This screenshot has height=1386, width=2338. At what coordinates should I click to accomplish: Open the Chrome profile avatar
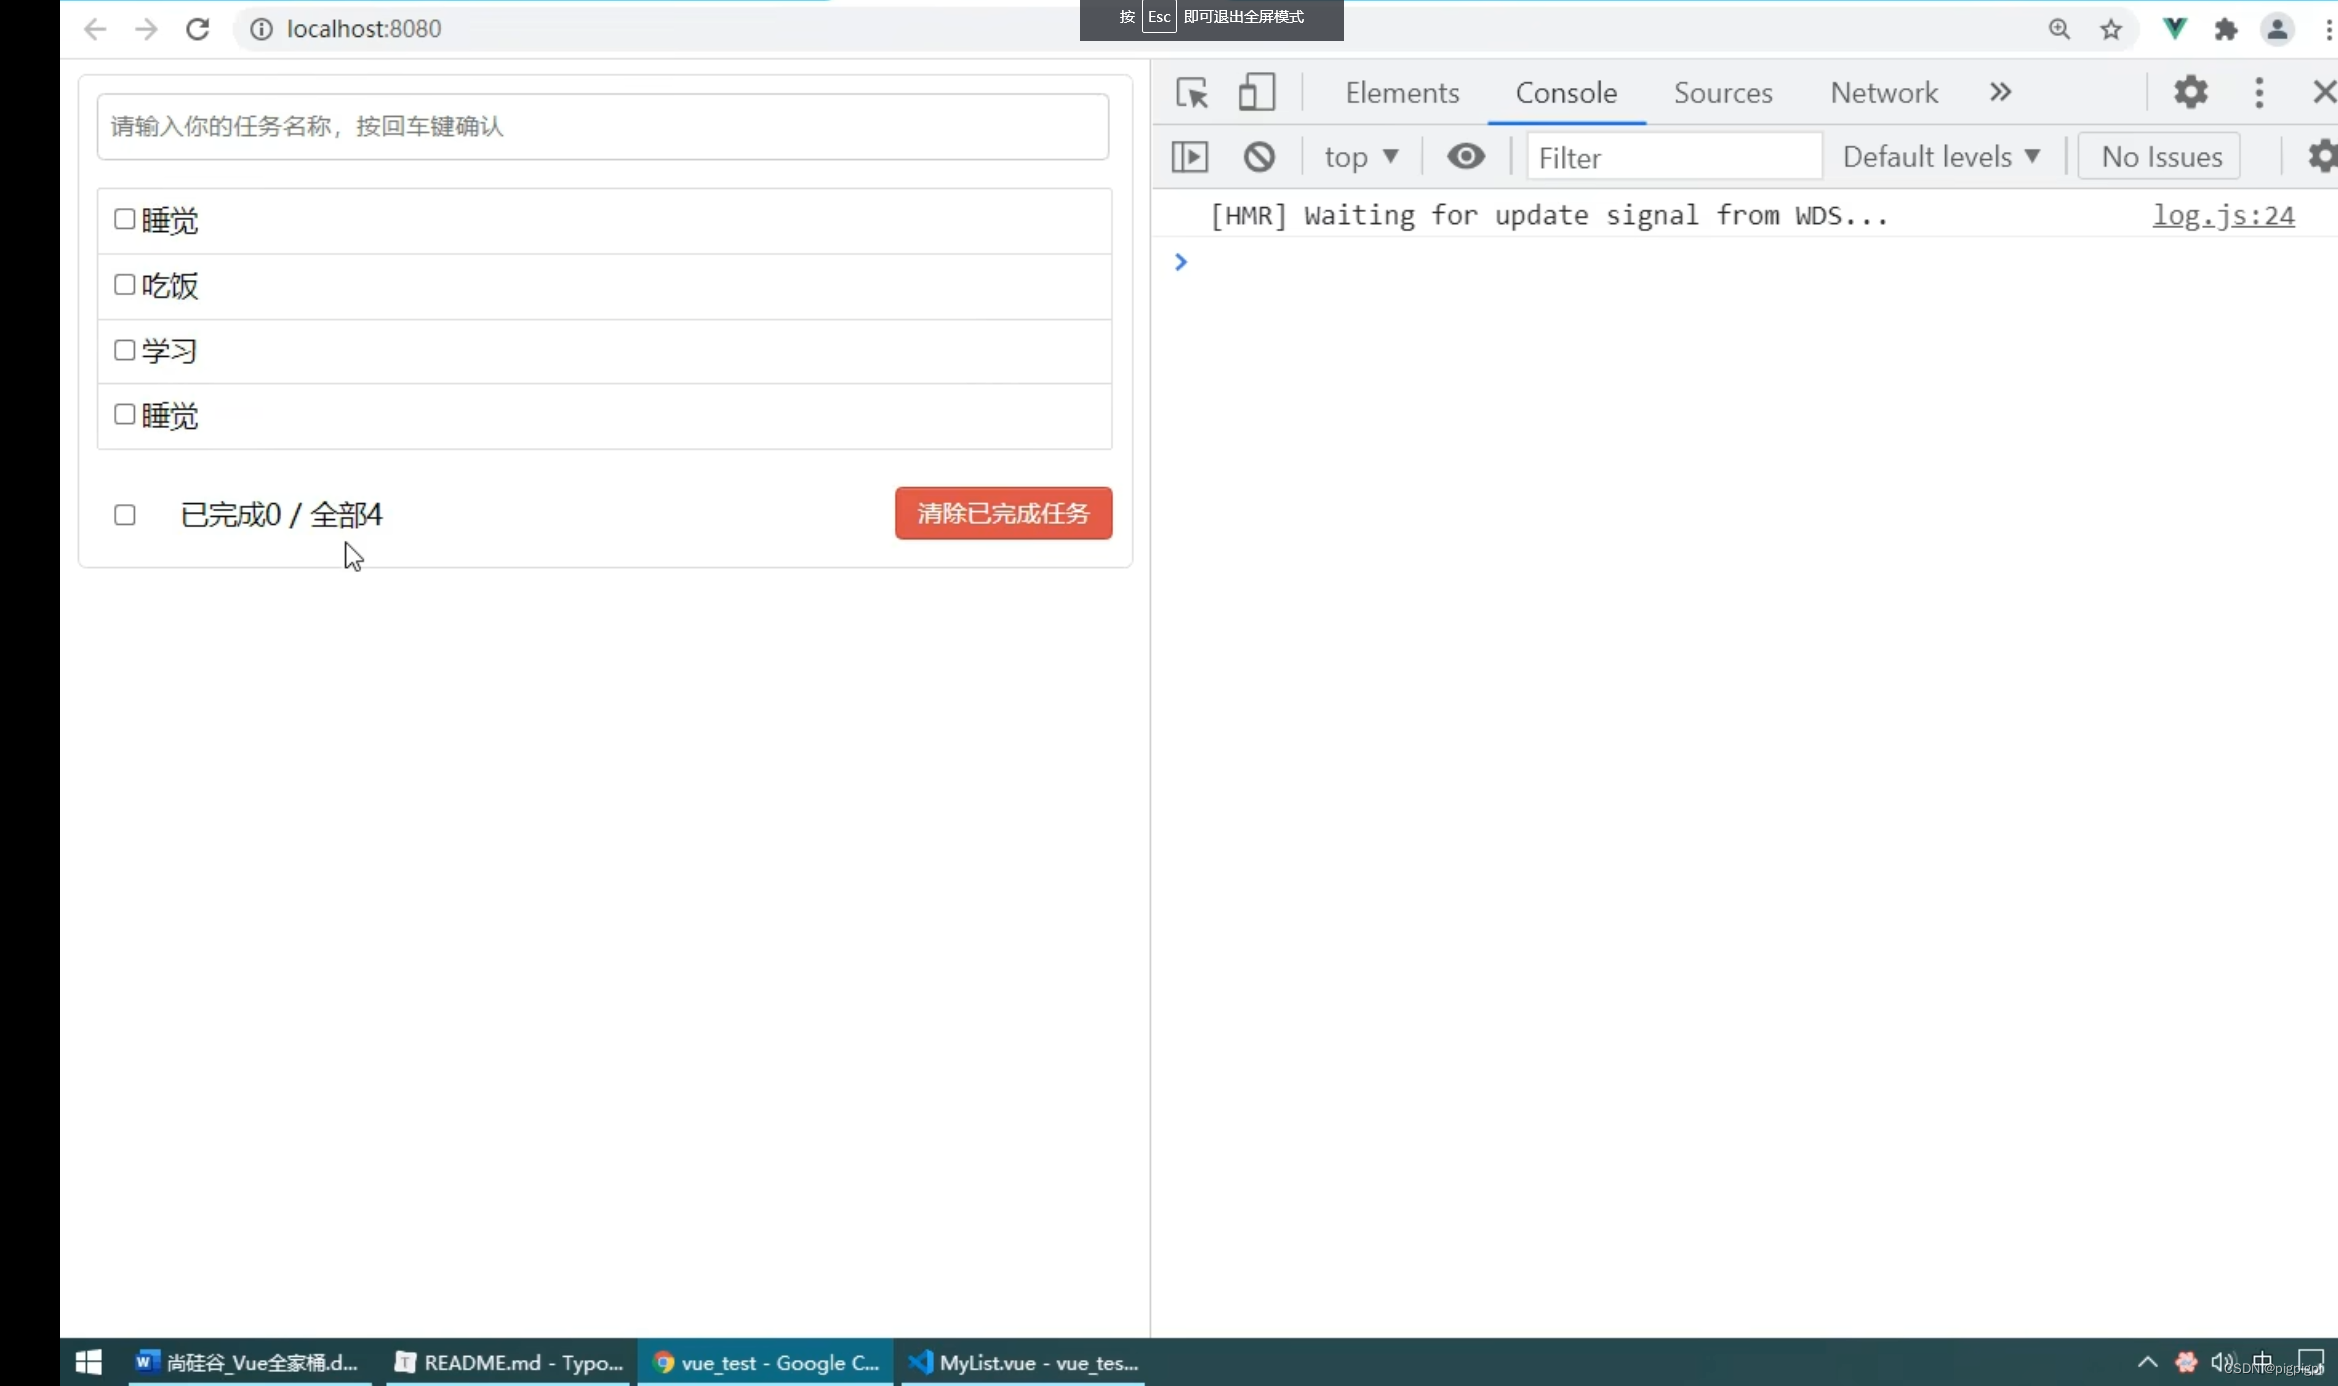[2277, 29]
